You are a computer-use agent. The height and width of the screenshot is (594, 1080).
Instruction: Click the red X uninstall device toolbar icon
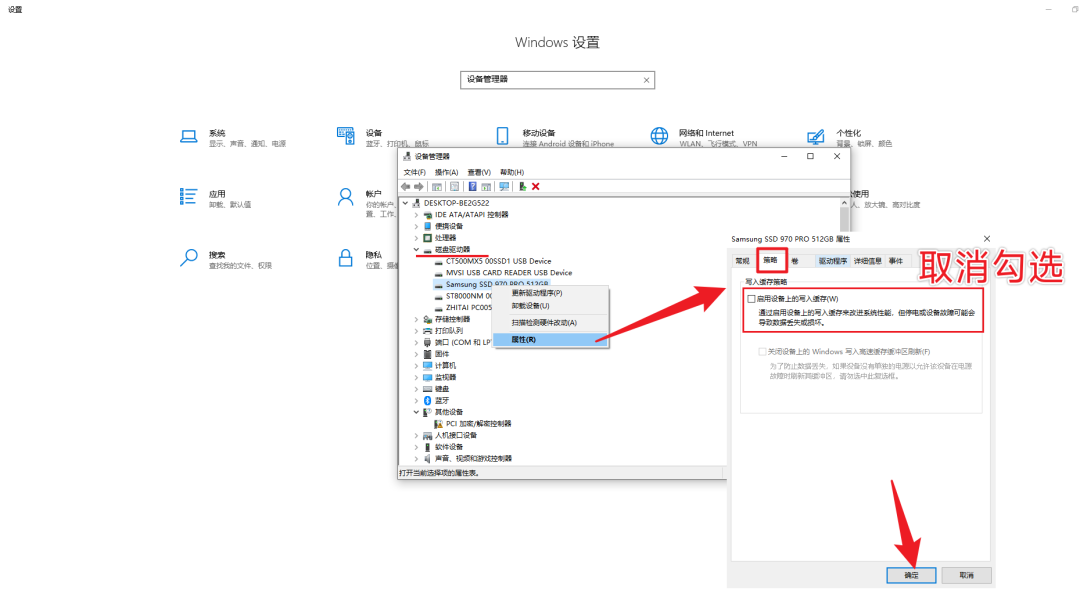point(536,186)
